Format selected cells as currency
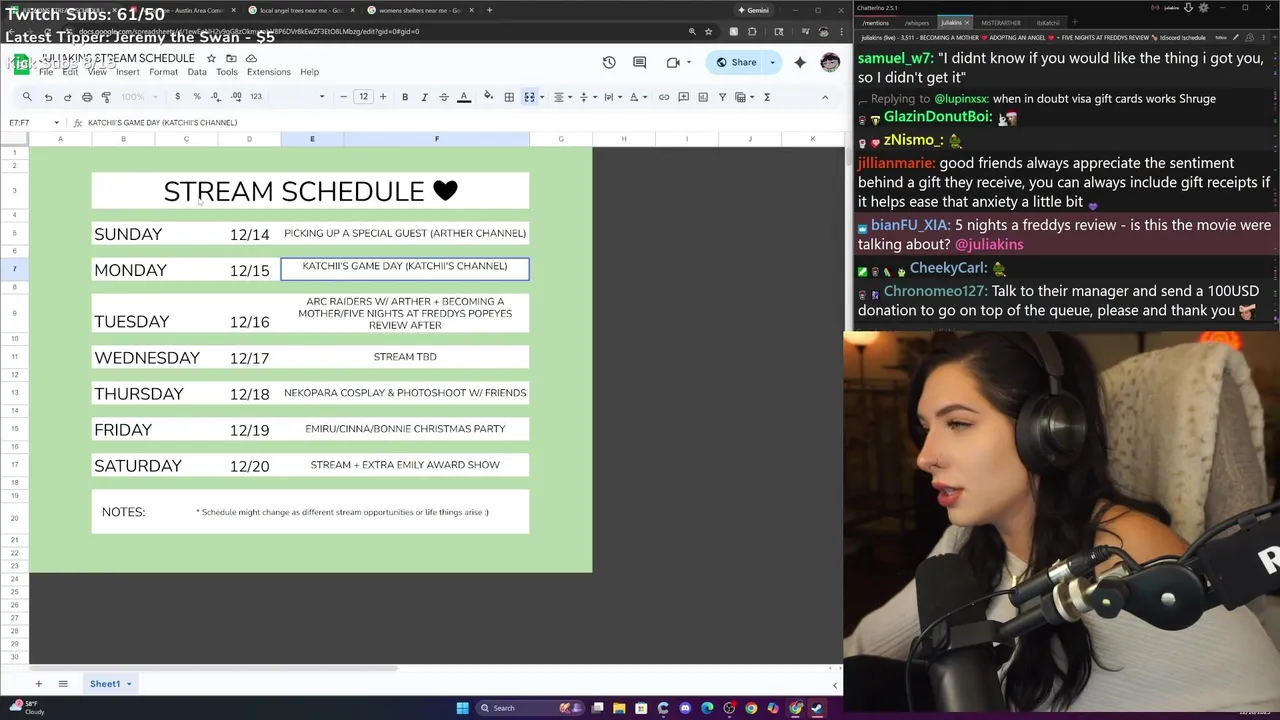Image resolution: width=1280 pixels, height=720 pixels. tap(177, 97)
